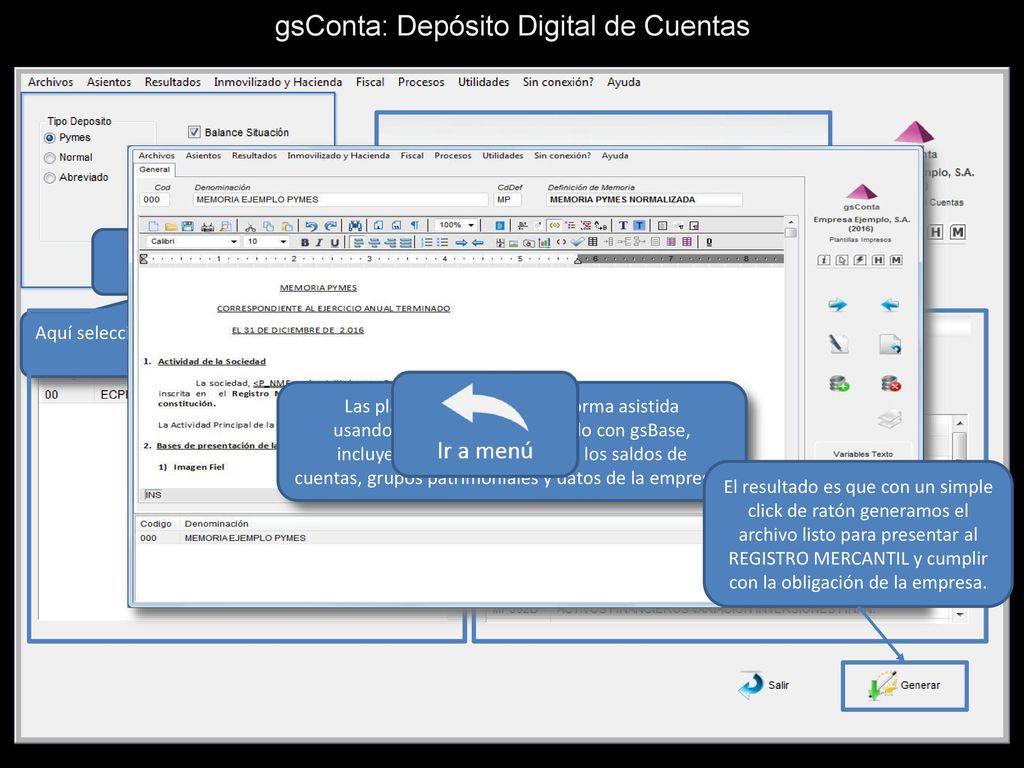This screenshot has height=768, width=1024.
Task: Click the numbered list icon
Action: click(x=426, y=242)
